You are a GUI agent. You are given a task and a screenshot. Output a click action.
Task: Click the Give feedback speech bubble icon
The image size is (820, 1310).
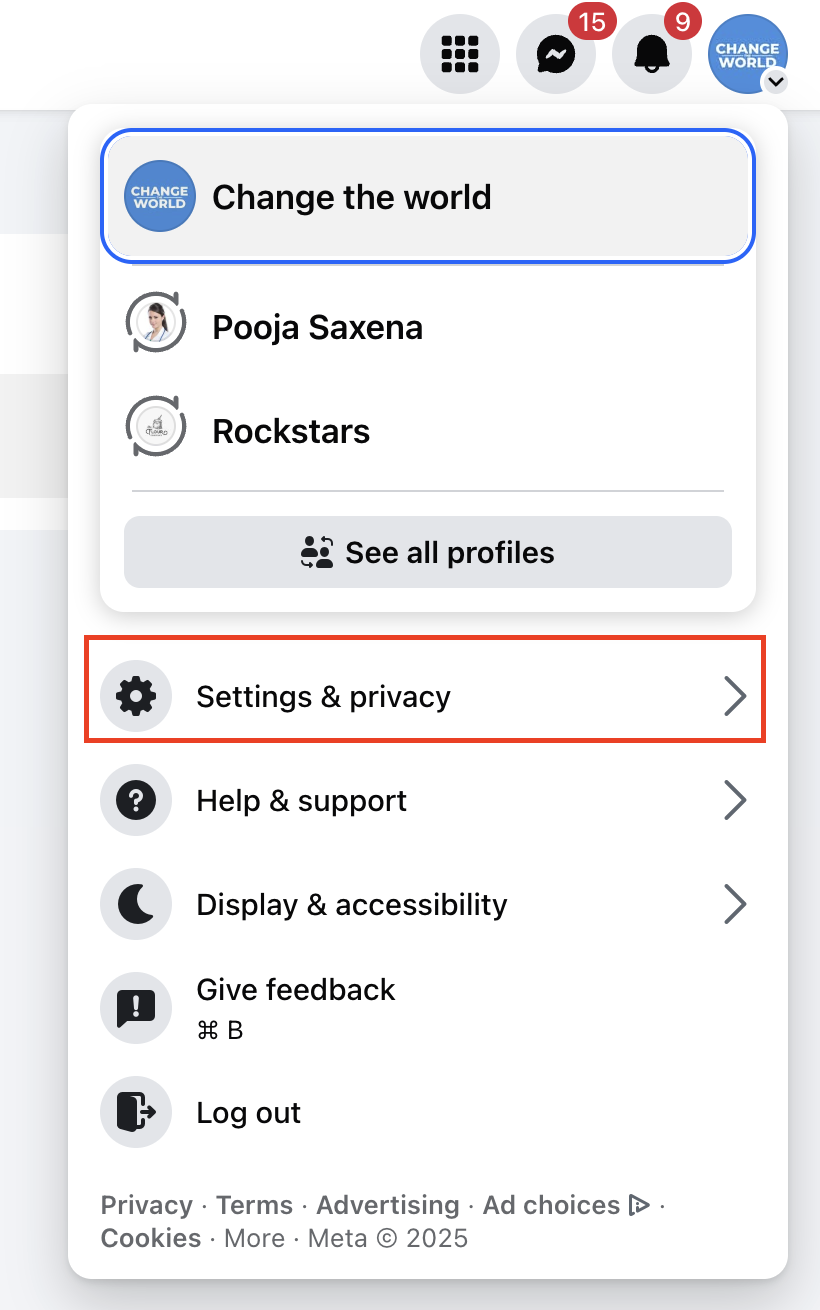[x=136, y=1008]
